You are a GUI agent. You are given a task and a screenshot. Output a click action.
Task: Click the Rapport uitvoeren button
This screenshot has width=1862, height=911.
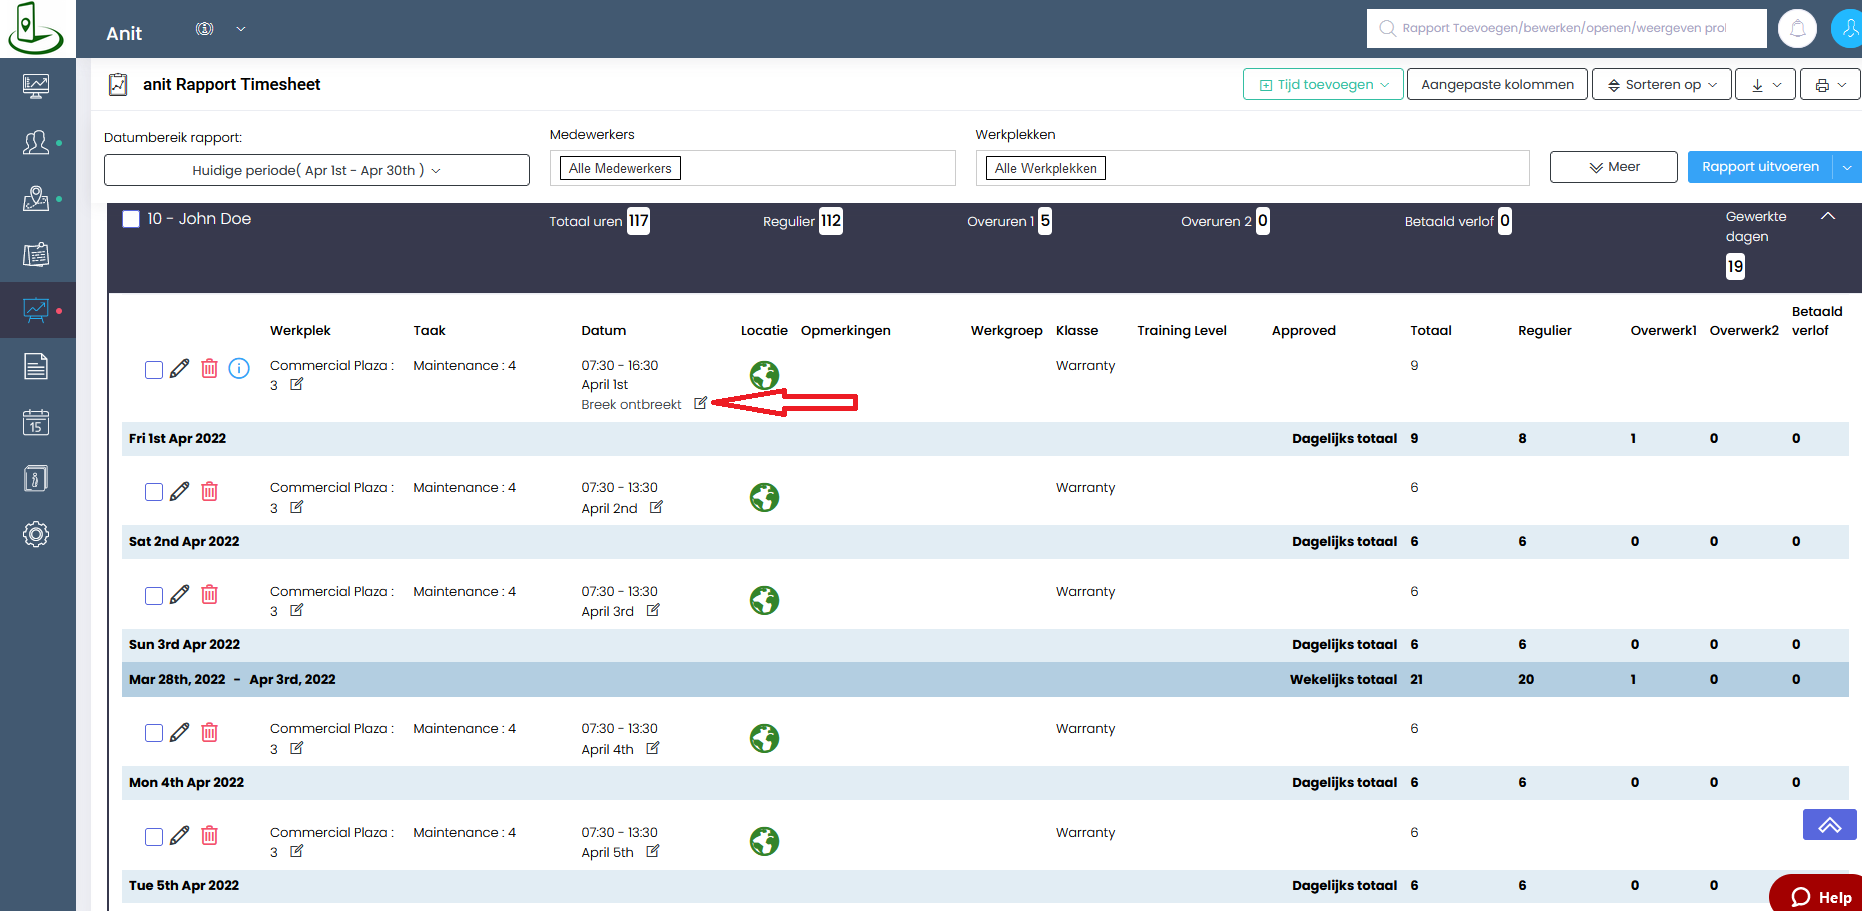click(1760, 167)
